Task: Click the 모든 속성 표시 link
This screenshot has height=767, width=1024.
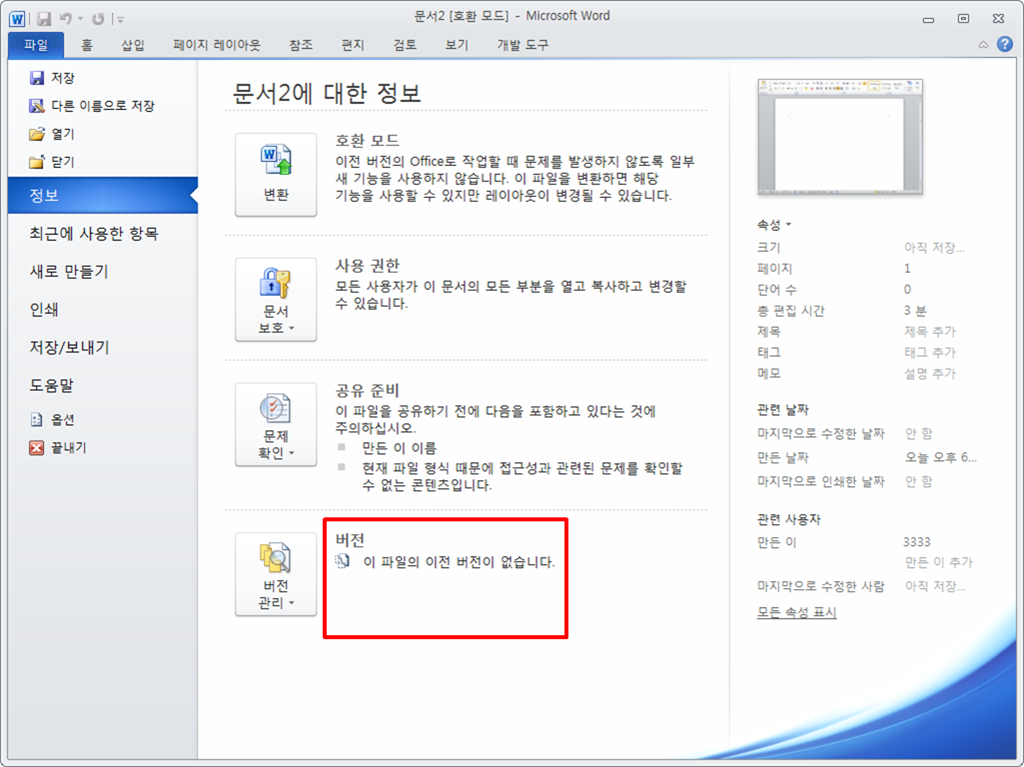Action: coord(796,612)
